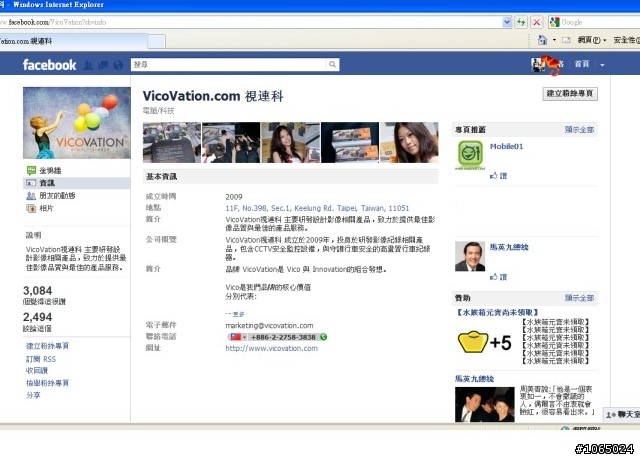
Task: Click the 訂閱 RSS link
Action: click(x=41, y=359)
